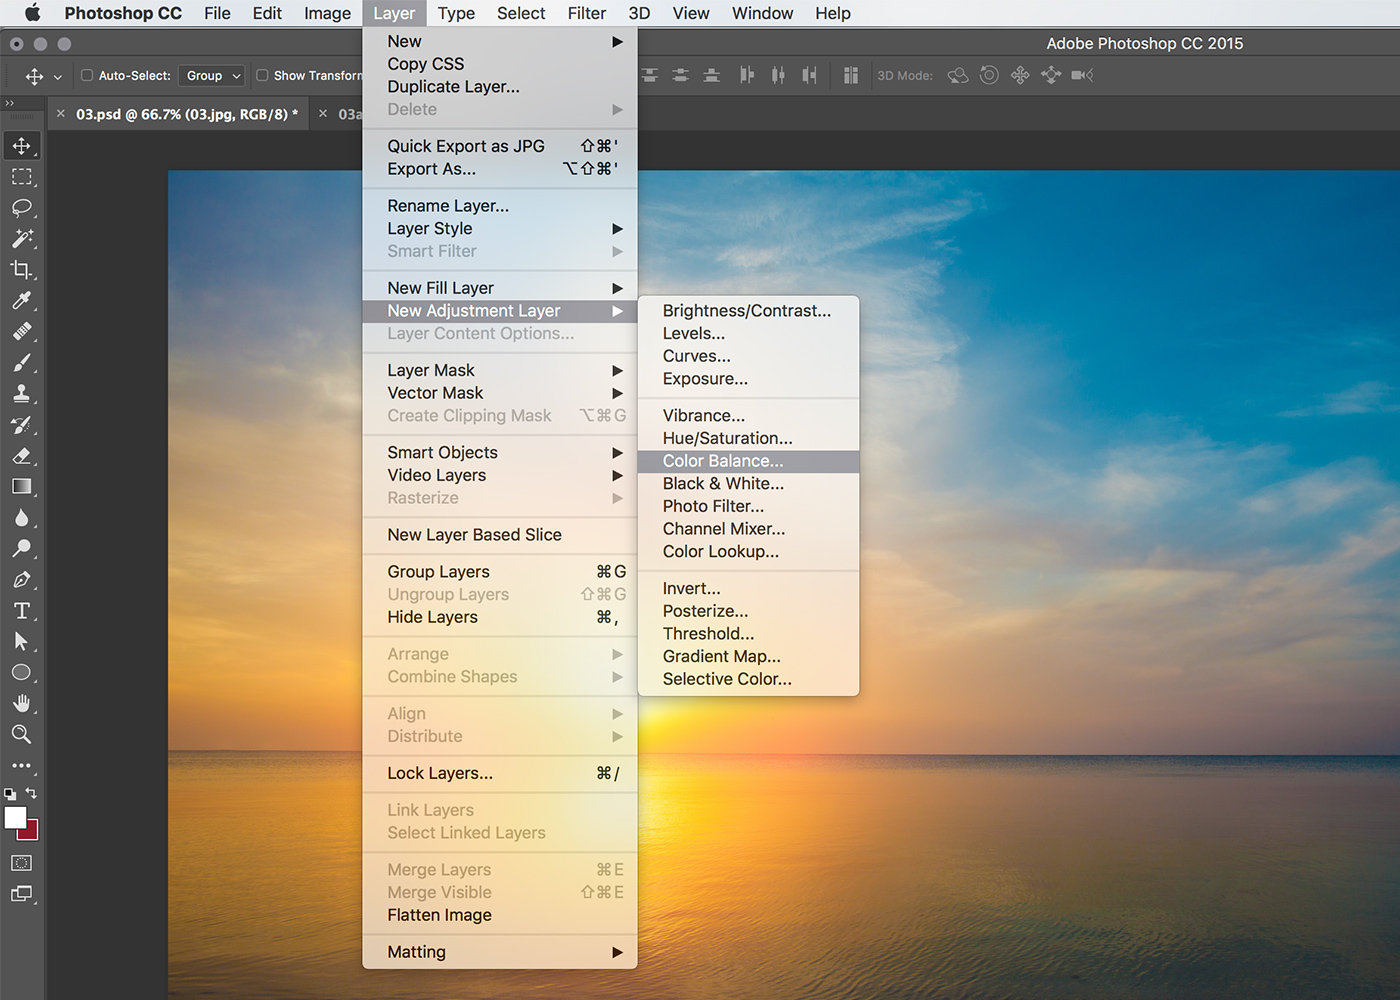Reset to default foreground and background colors
This screenshot has width=1400, height=1000.
pos(9,794)
